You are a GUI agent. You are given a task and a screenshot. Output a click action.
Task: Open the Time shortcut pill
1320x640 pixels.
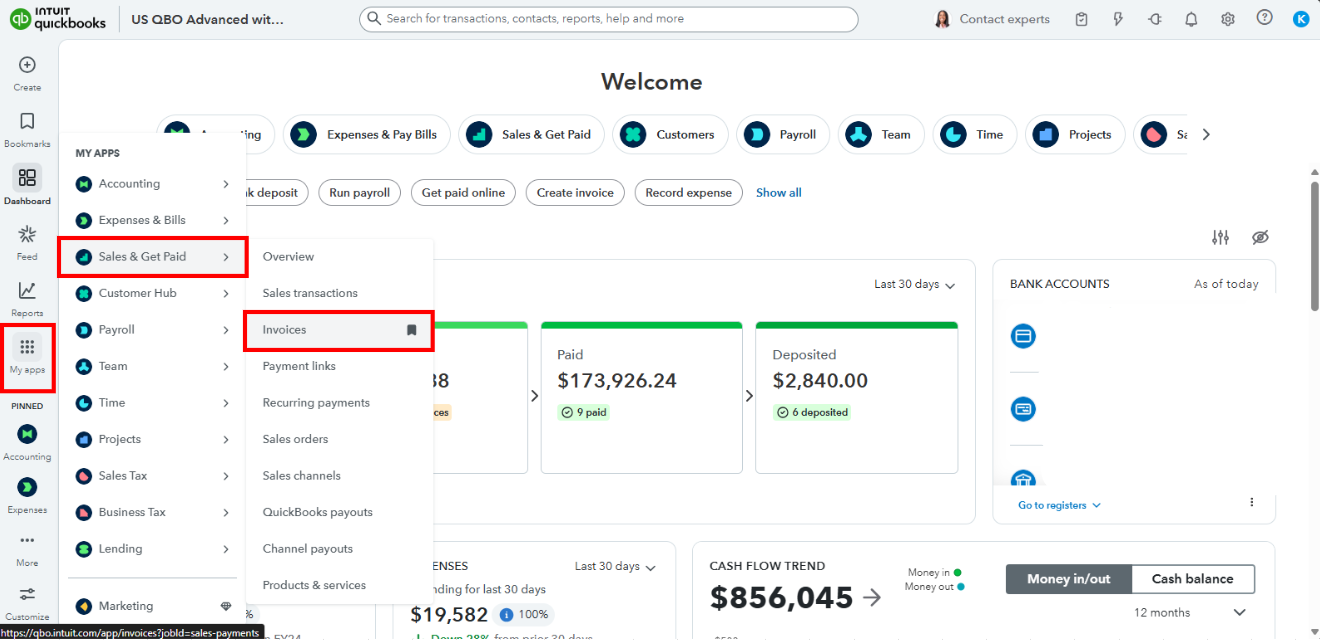coord(975,134)
